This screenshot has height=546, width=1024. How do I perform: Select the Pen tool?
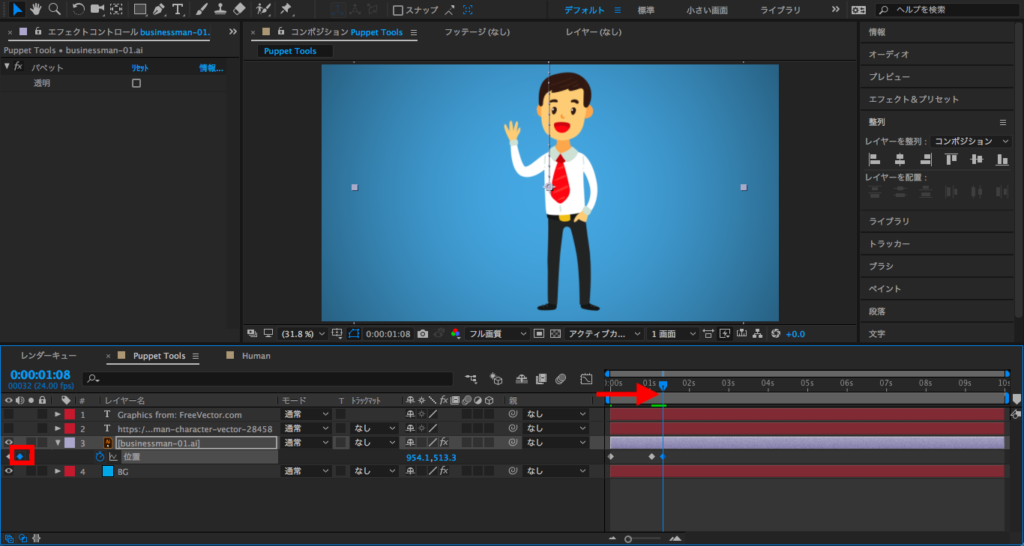tap(159, 9)
